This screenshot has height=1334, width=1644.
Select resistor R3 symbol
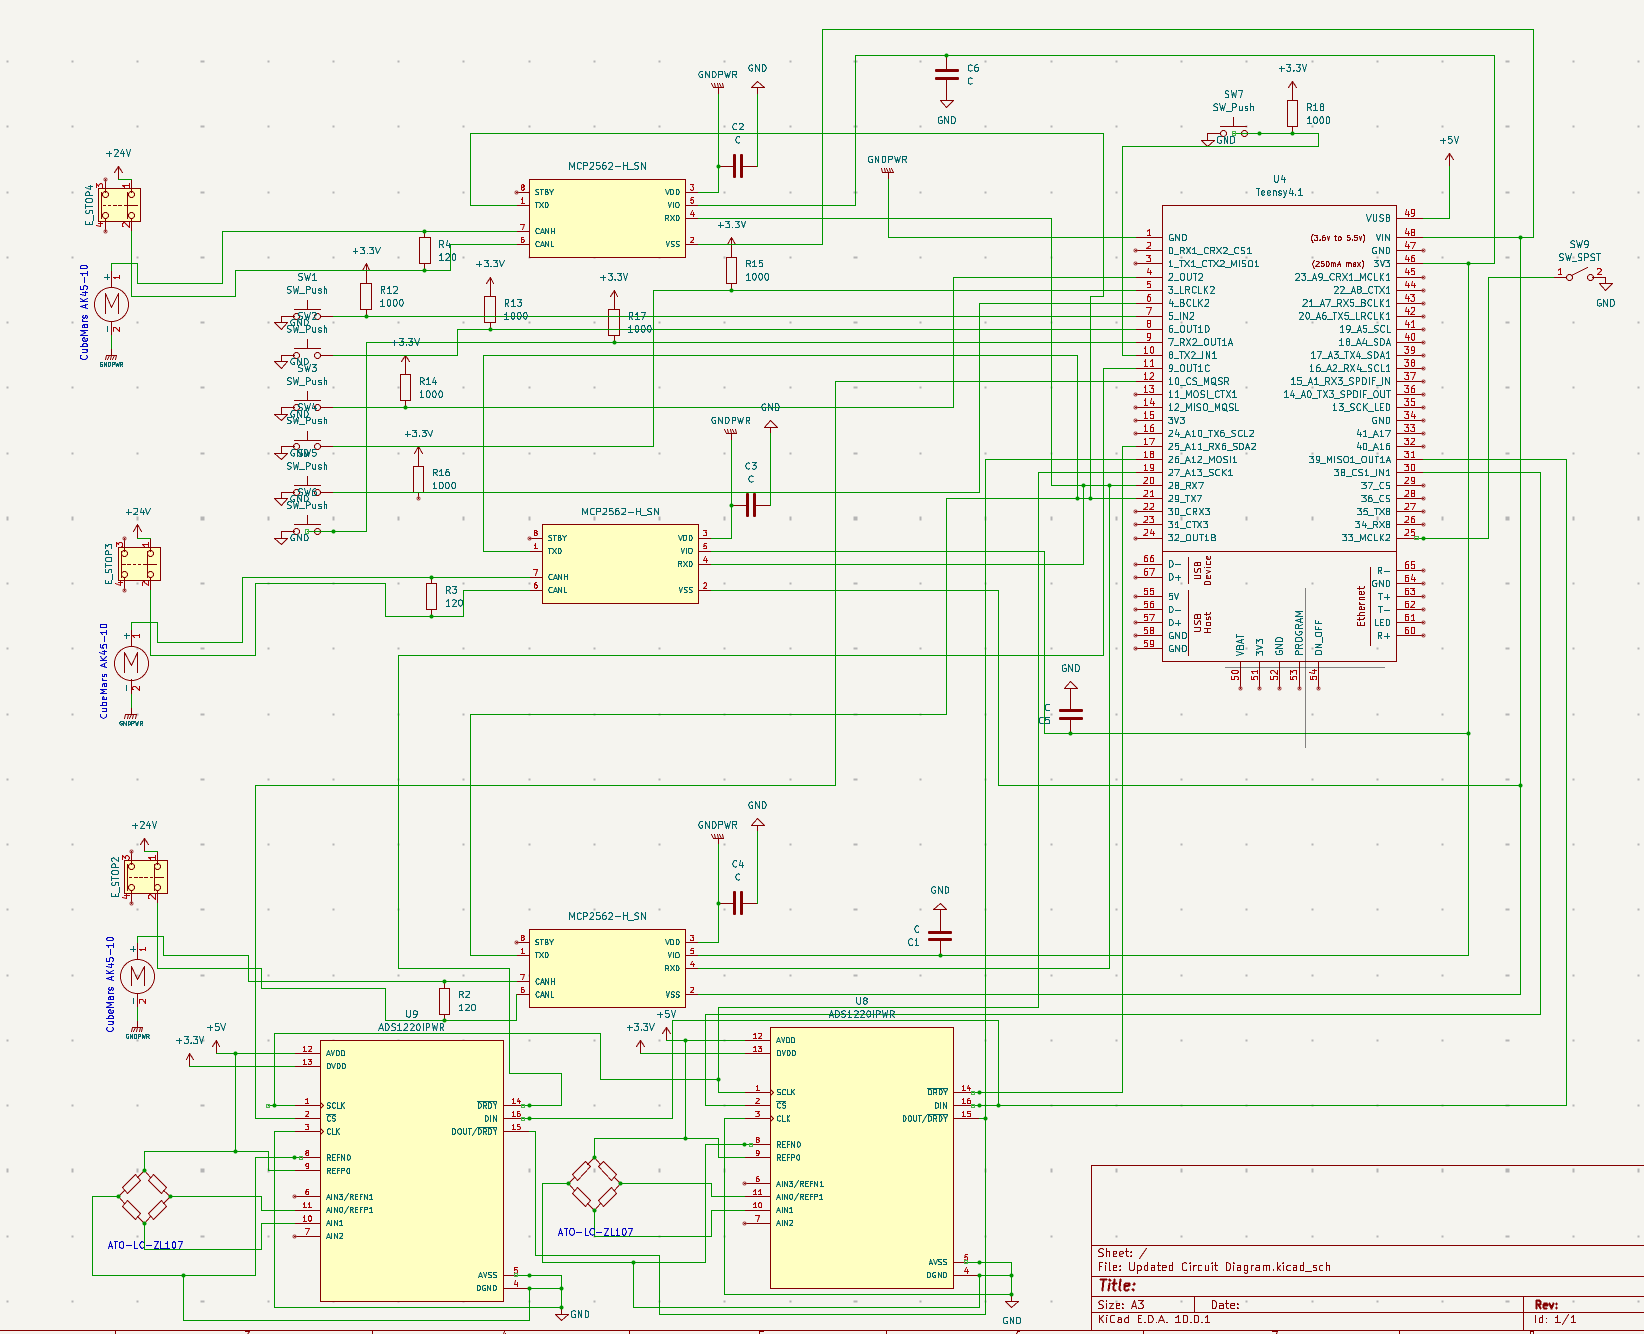[431, 596]
